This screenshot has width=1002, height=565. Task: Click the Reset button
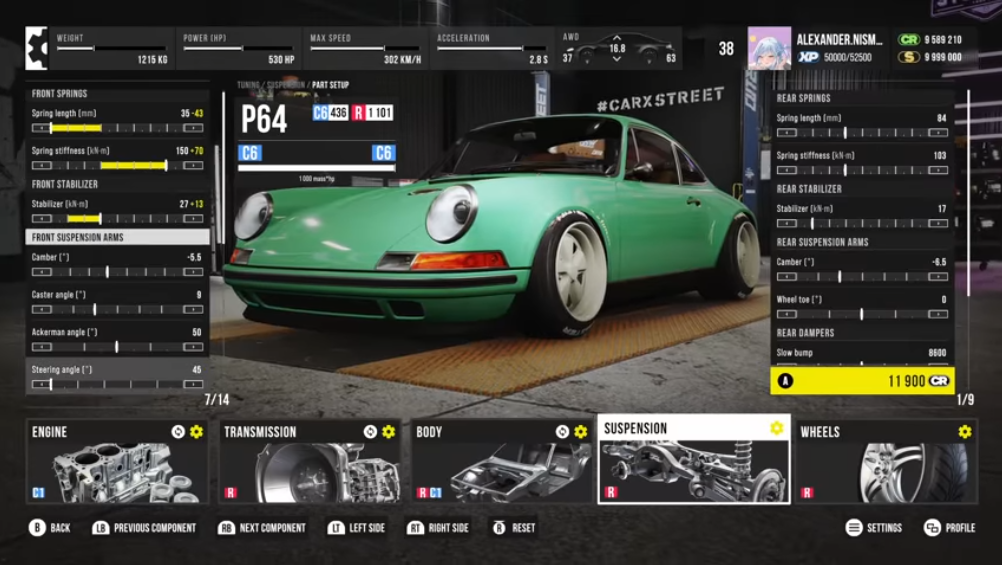pos(500,528)
